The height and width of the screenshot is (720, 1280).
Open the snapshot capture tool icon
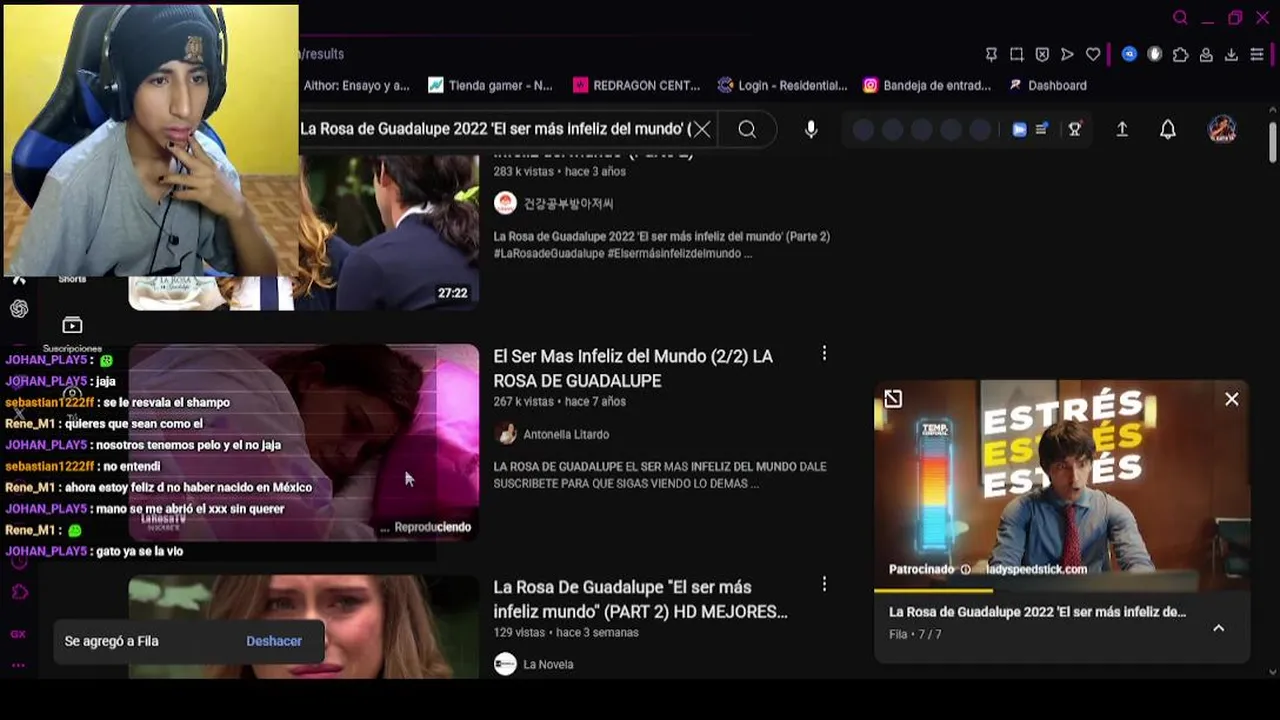click(1016, 54)
